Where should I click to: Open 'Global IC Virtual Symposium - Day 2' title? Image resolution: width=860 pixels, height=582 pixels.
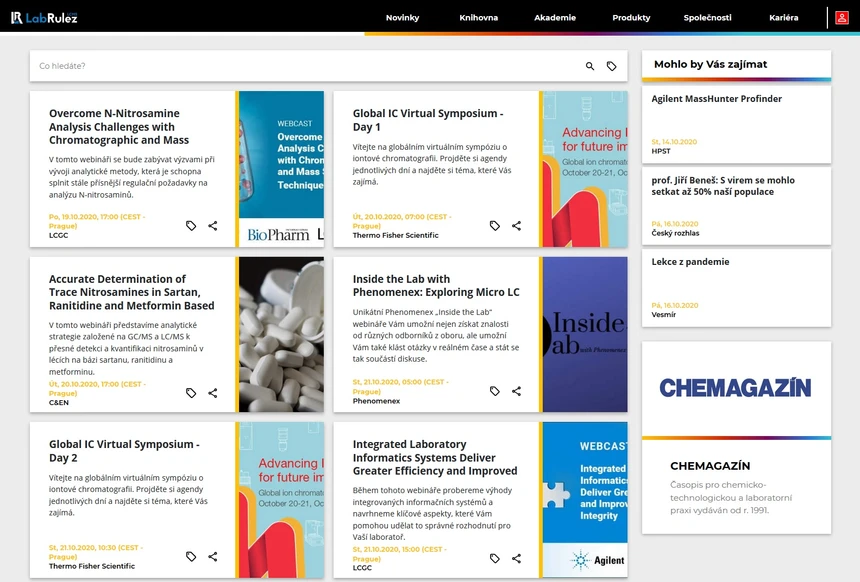124,451
